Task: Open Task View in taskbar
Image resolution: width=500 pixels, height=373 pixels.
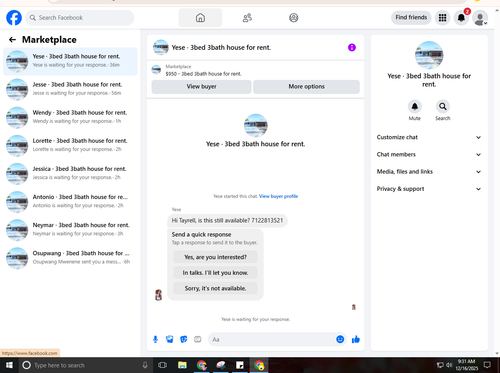Action: (162, 365)
